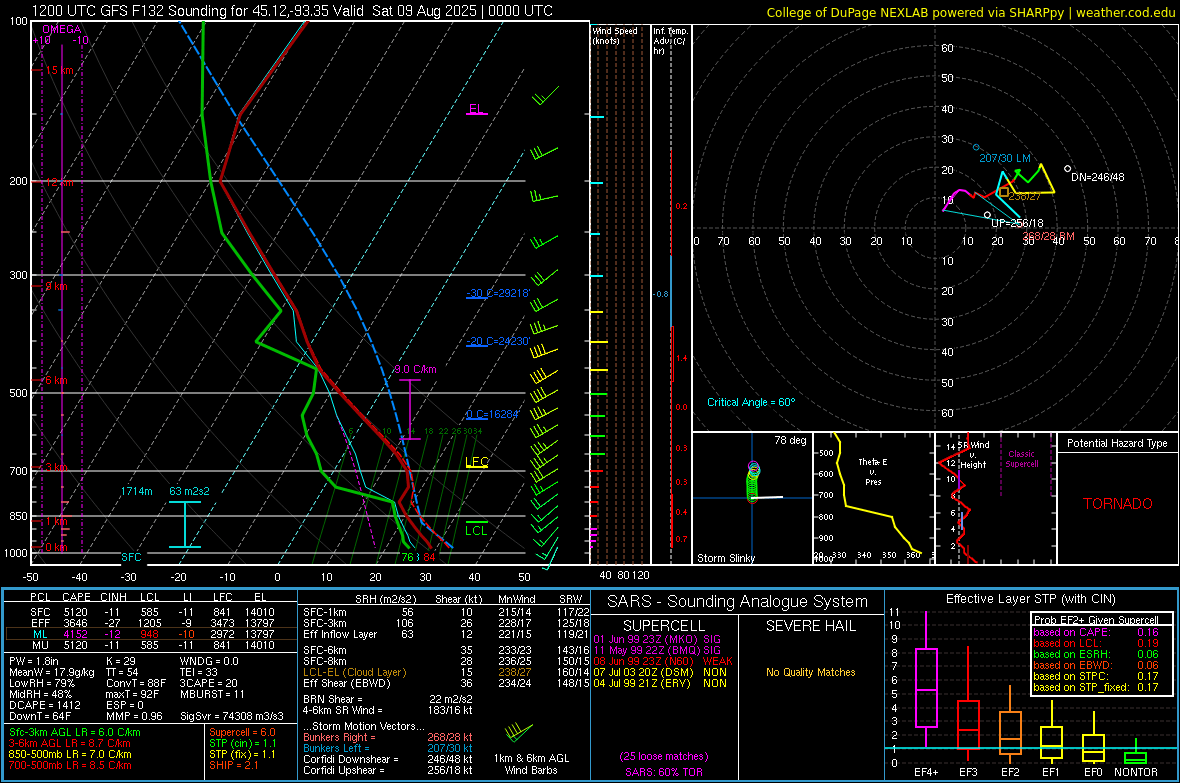
Task: Click the Wind Speed (knots) panel header
Action: (615, 35)
